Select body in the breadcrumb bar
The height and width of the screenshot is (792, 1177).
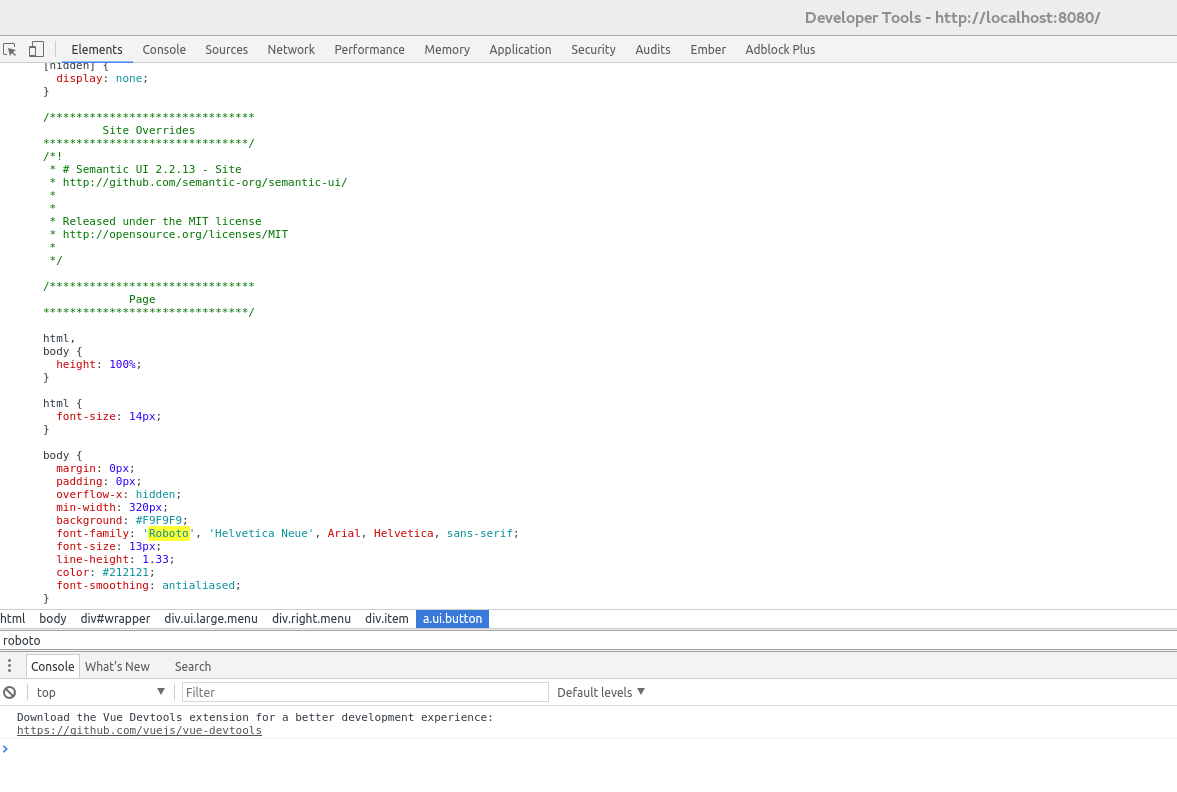[x=53, y=619]
